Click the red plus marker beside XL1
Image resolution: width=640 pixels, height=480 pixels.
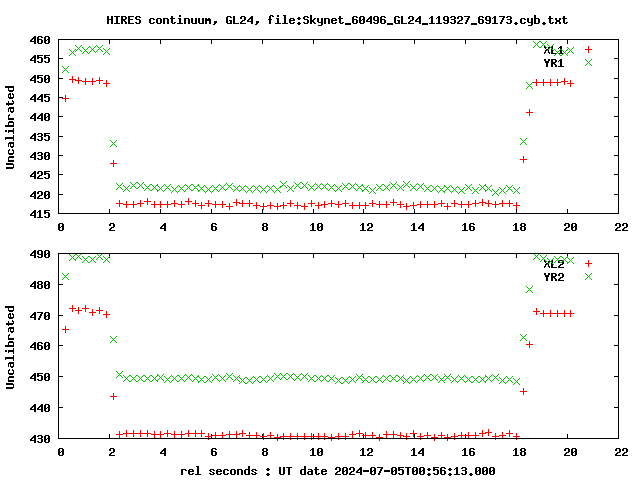[x=588, y=50]
